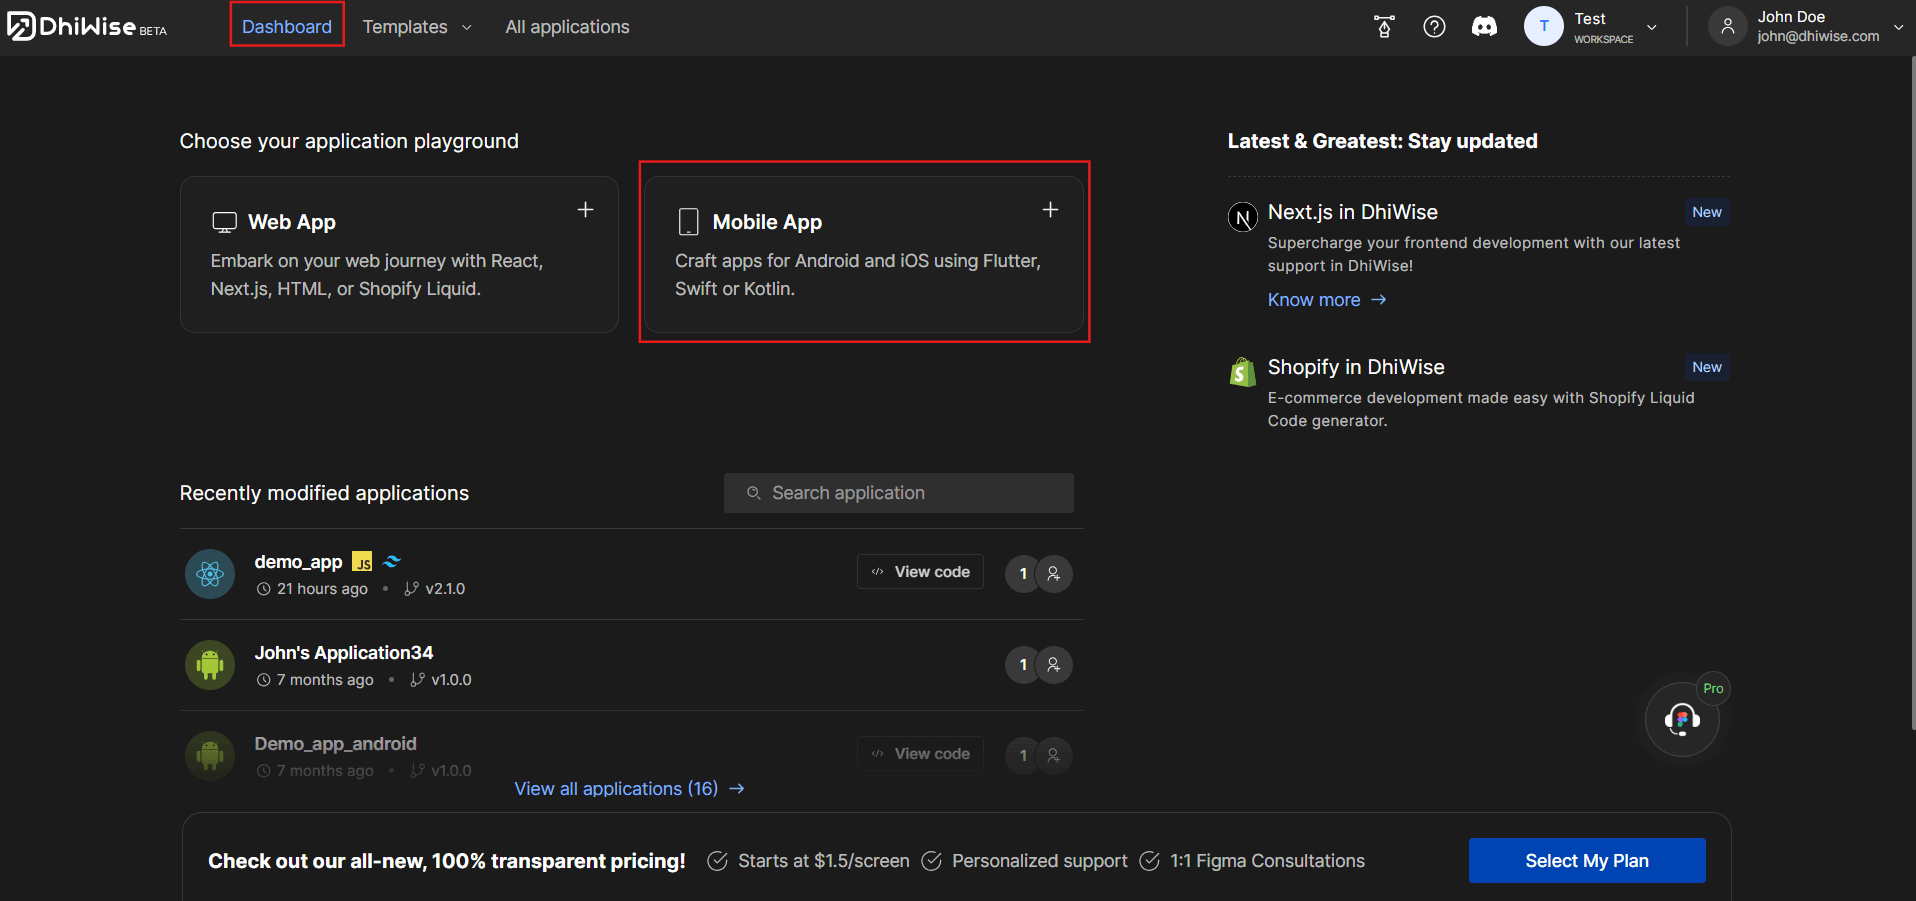Select the Flutter badge next to demo_app
Viewport: 1916px width, 901px height.
(x=391, y=561)
